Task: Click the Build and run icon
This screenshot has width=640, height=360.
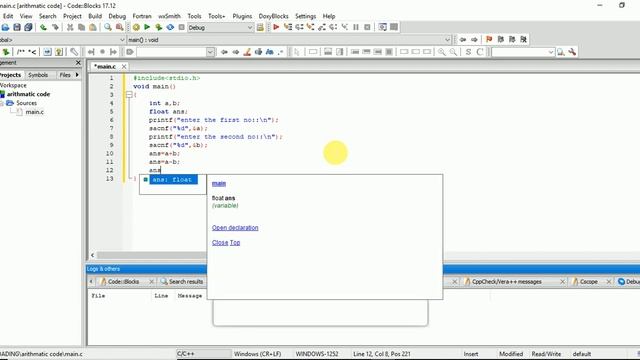Action: tap(158, 27)
